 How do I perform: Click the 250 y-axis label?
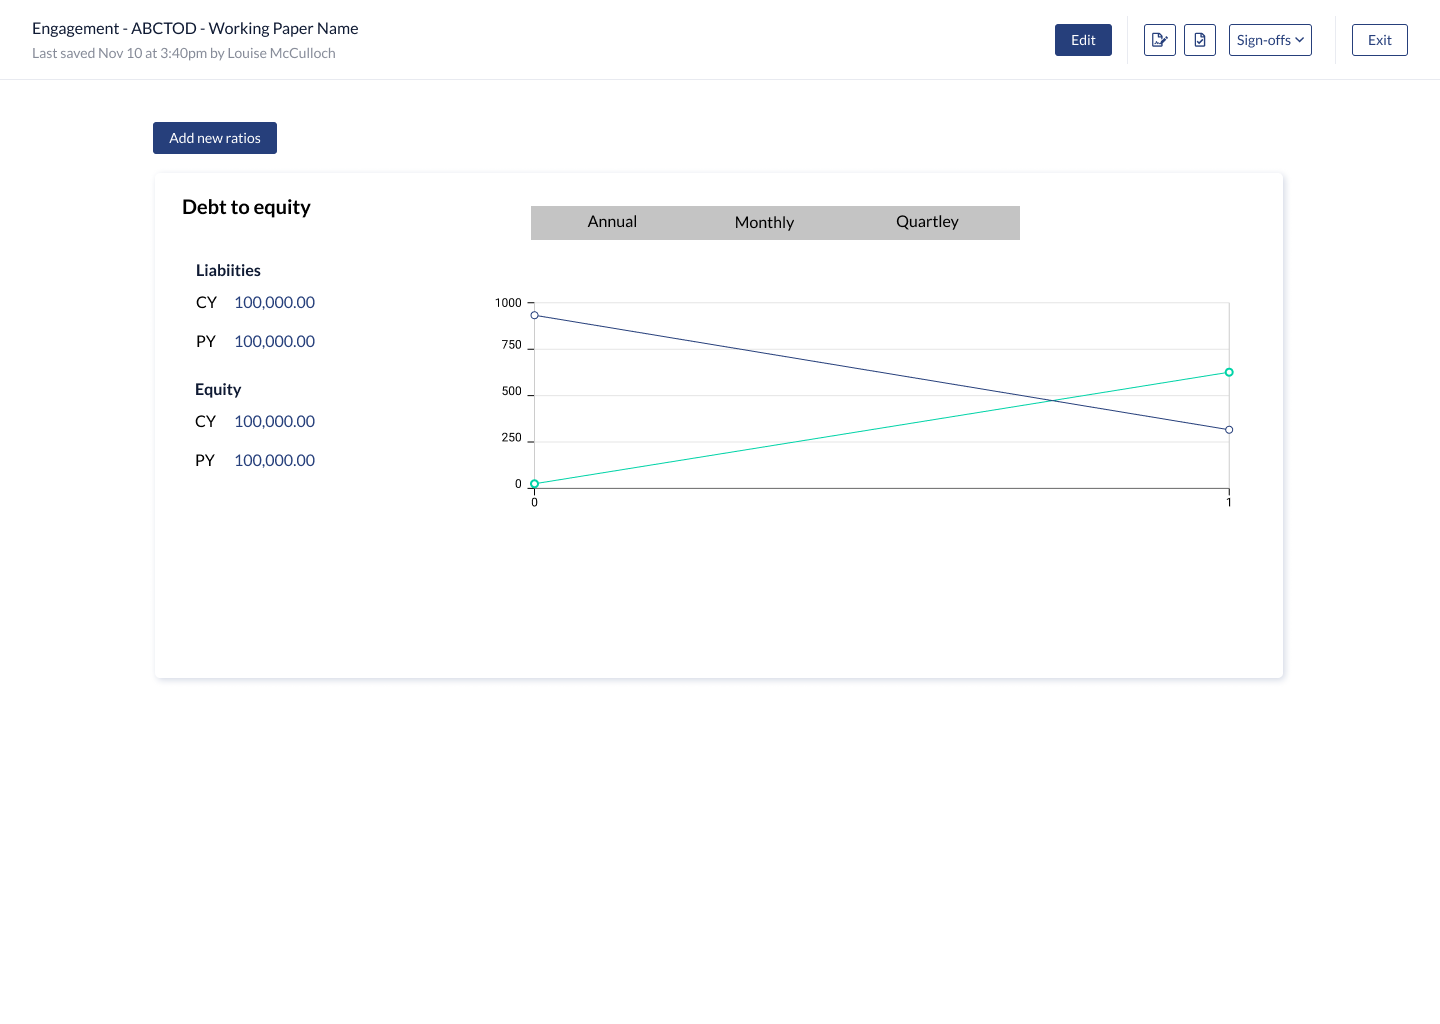[x=511, y=438]
